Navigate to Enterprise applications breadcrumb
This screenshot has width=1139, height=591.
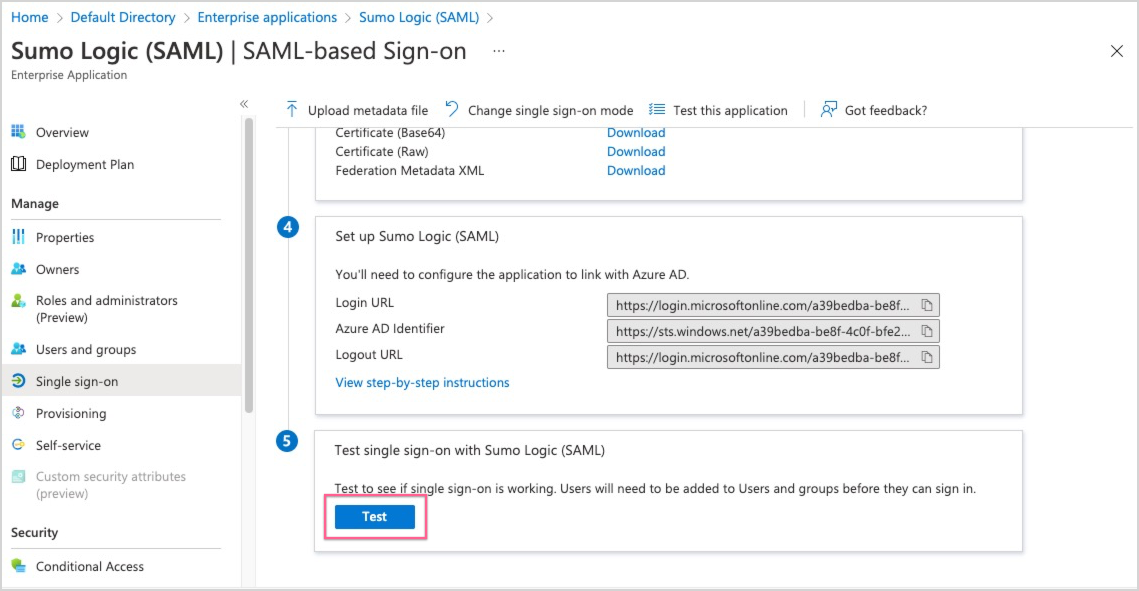pos(267,17)
